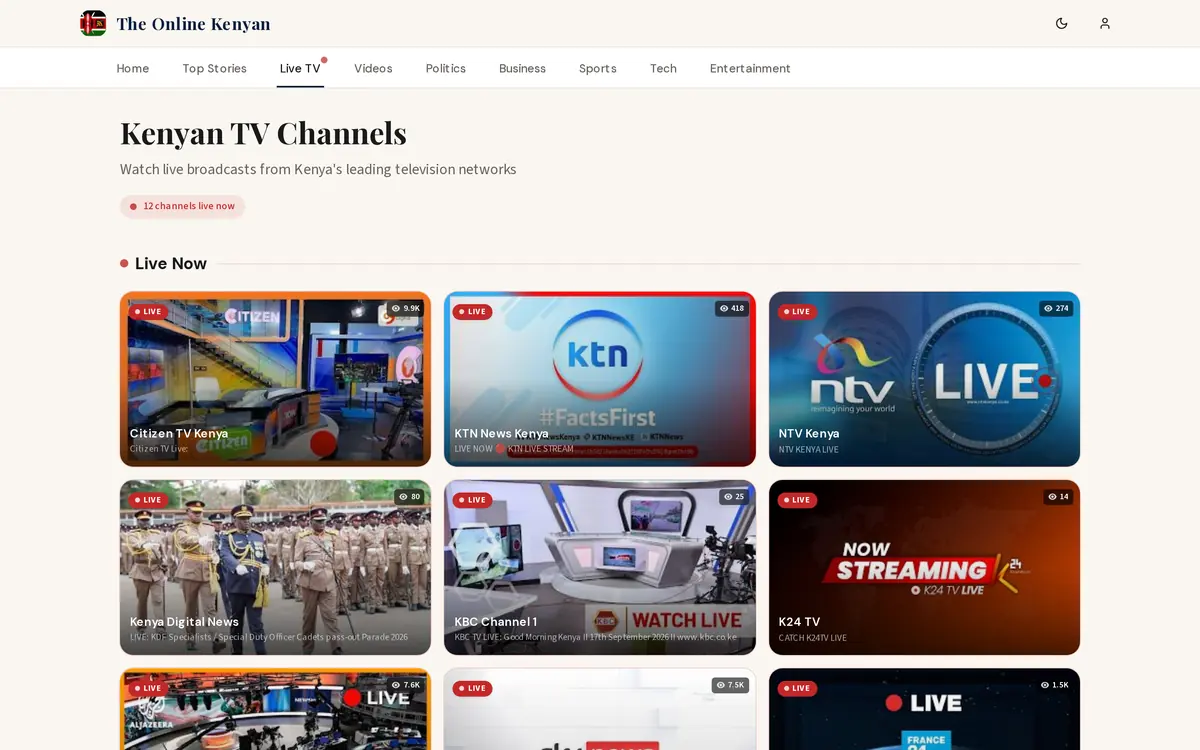Click the Citizen TV Kenya channel title
1200x750 pixels.
point(179,434)
